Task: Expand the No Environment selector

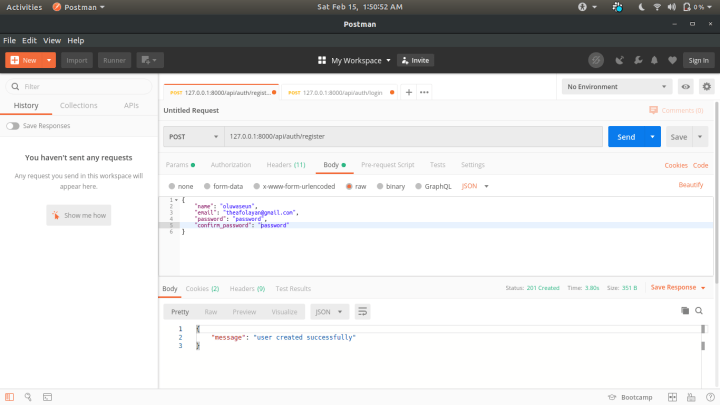Action: (x=616, y=87)
